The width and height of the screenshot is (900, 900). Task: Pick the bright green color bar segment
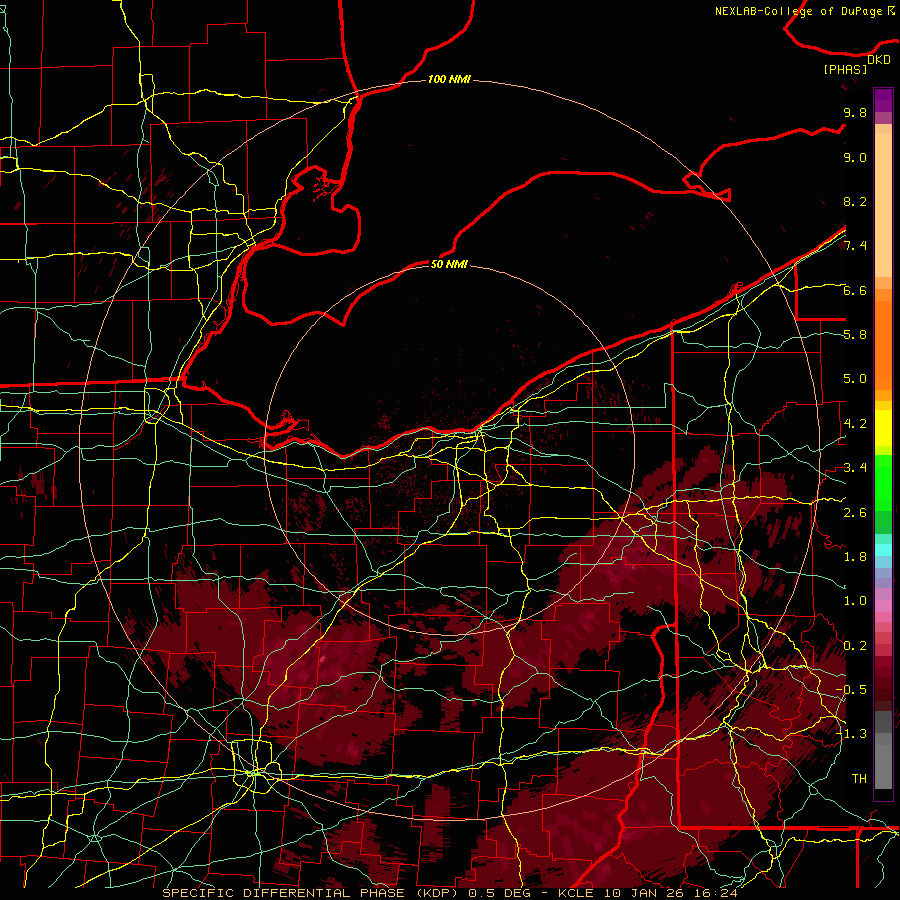click(883, 482)
